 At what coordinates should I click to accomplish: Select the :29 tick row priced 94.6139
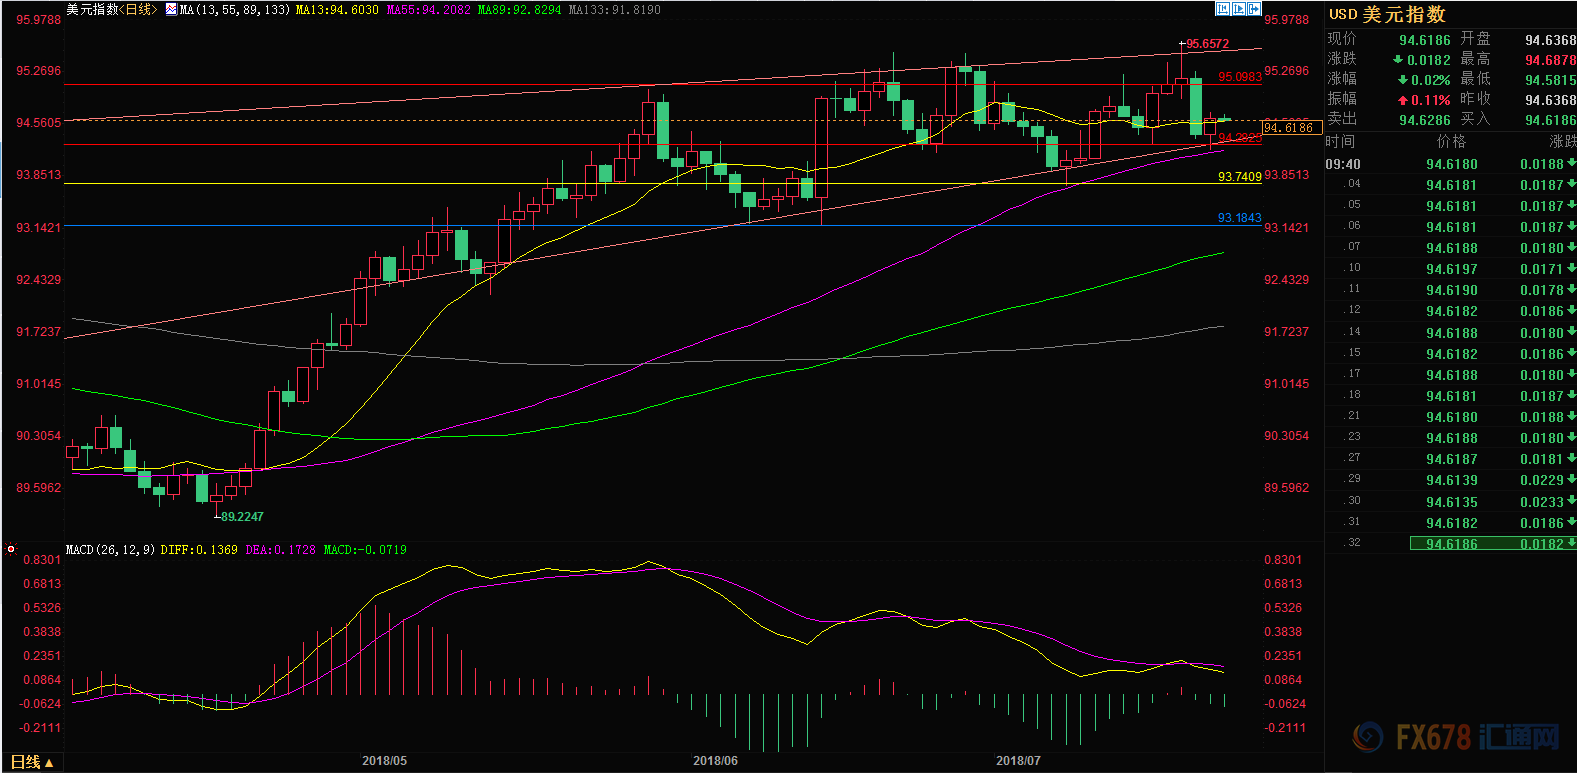[1451, 479]
